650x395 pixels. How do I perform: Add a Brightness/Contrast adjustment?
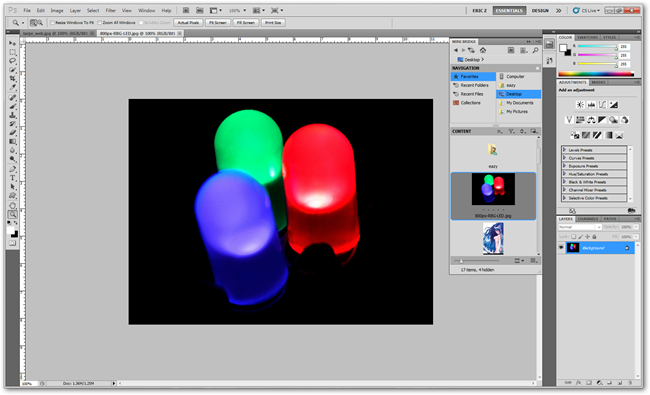coord(580,105)
